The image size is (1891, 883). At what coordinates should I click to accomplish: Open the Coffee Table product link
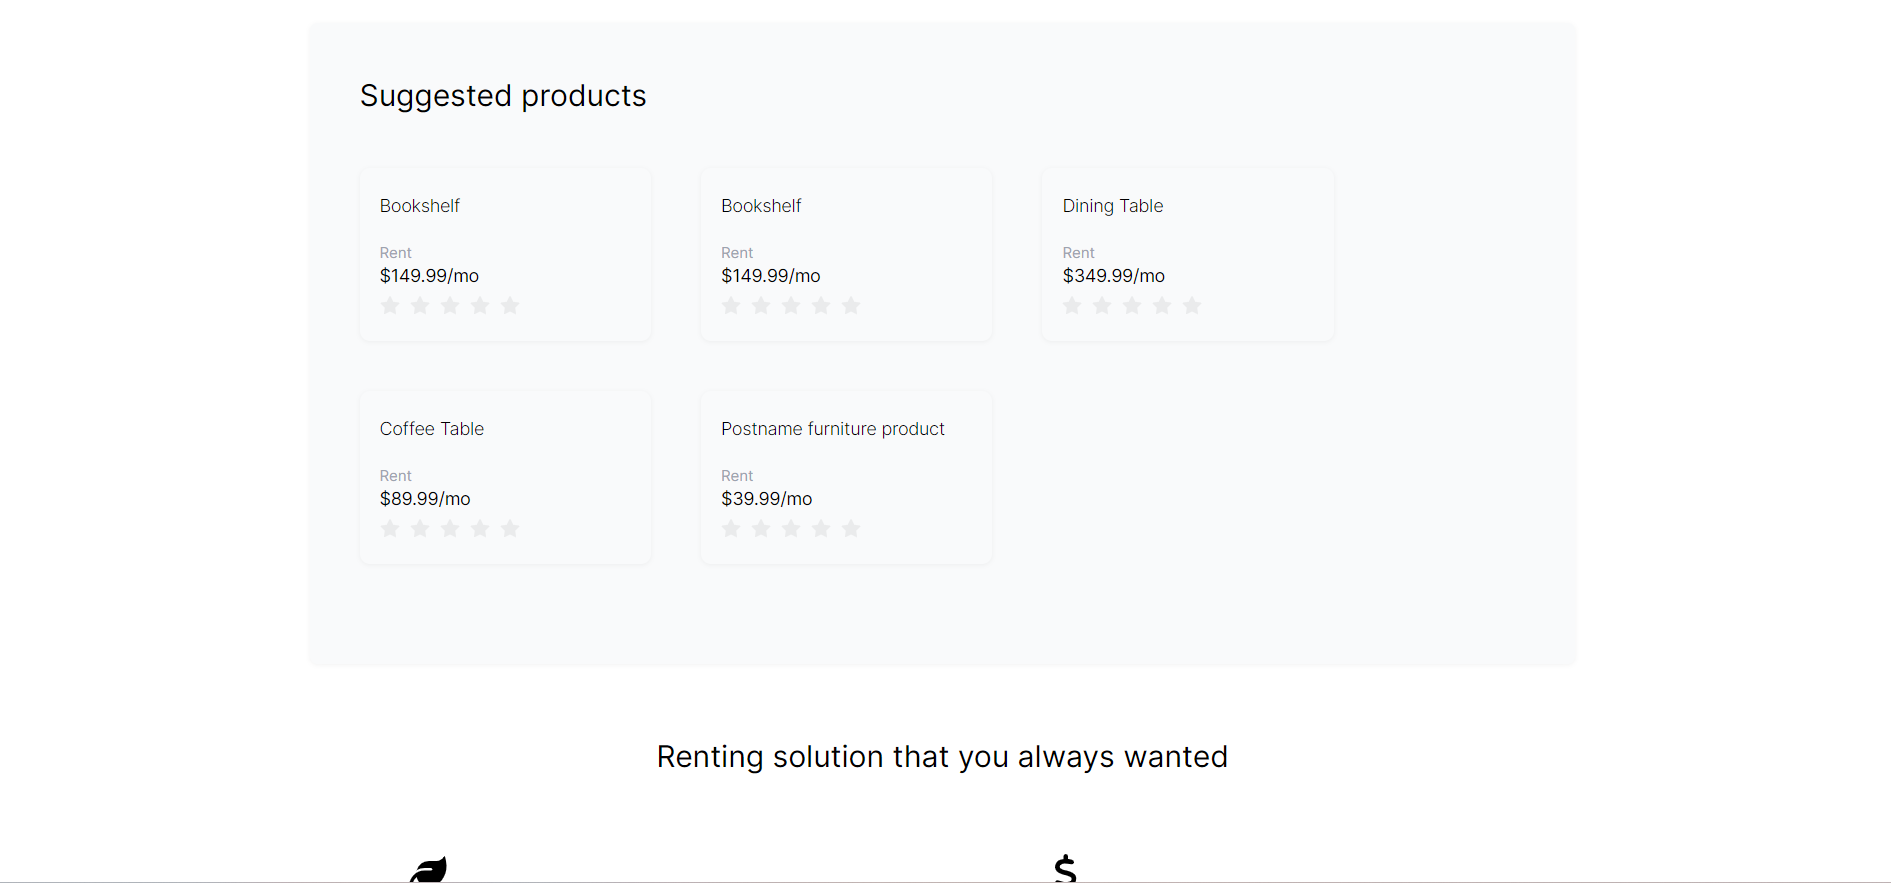pyautogui.click(x=432, y=429)
